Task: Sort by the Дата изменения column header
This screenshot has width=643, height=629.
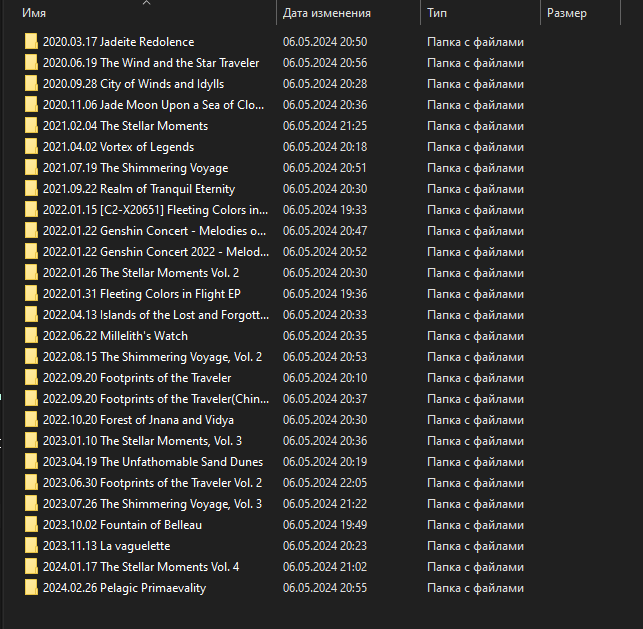Action: 327,13
